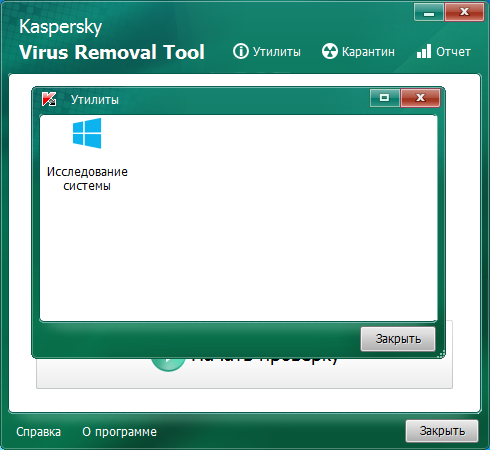Close Утилиты dialog with red X
The height and width of the screenshot is (450, 490).
[x=420, y=98]
